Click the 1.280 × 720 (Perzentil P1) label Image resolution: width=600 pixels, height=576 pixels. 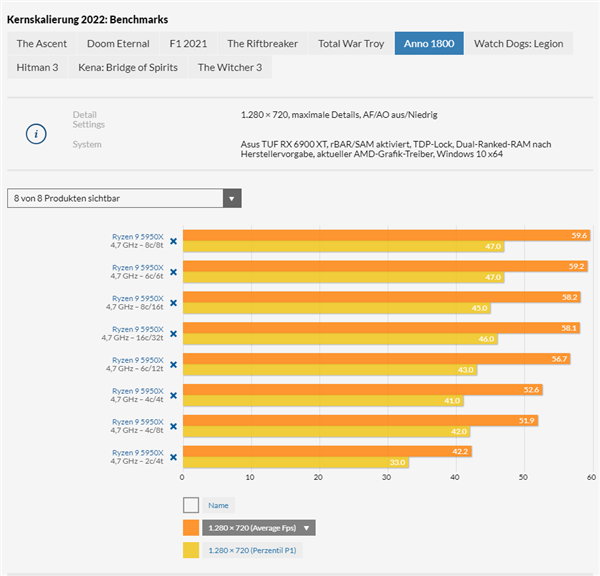click(x=251, y=550)
